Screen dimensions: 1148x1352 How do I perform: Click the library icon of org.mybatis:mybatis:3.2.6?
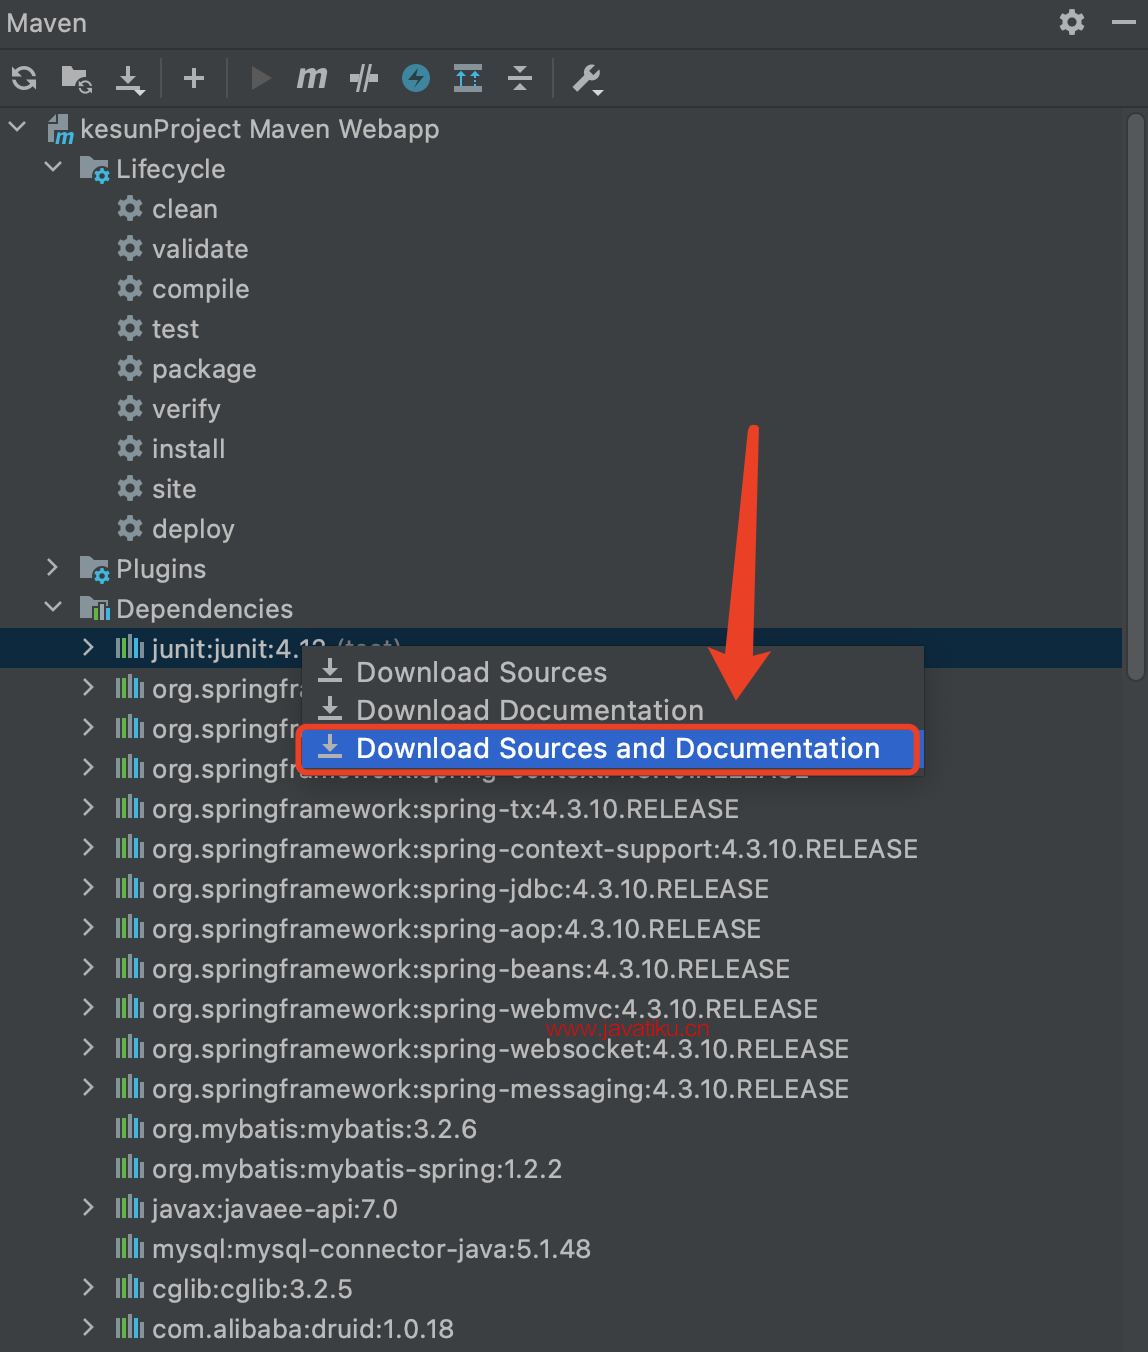pos(130,1128)
